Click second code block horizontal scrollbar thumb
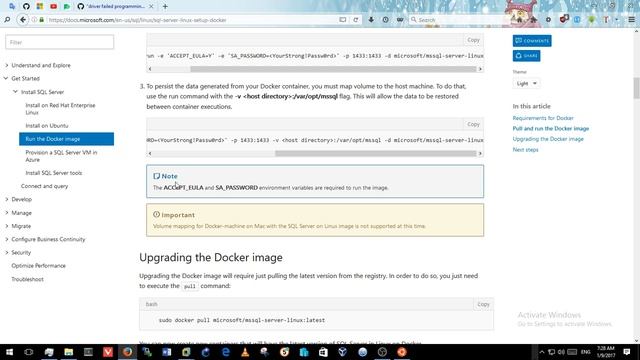 [x=376, y=153]
